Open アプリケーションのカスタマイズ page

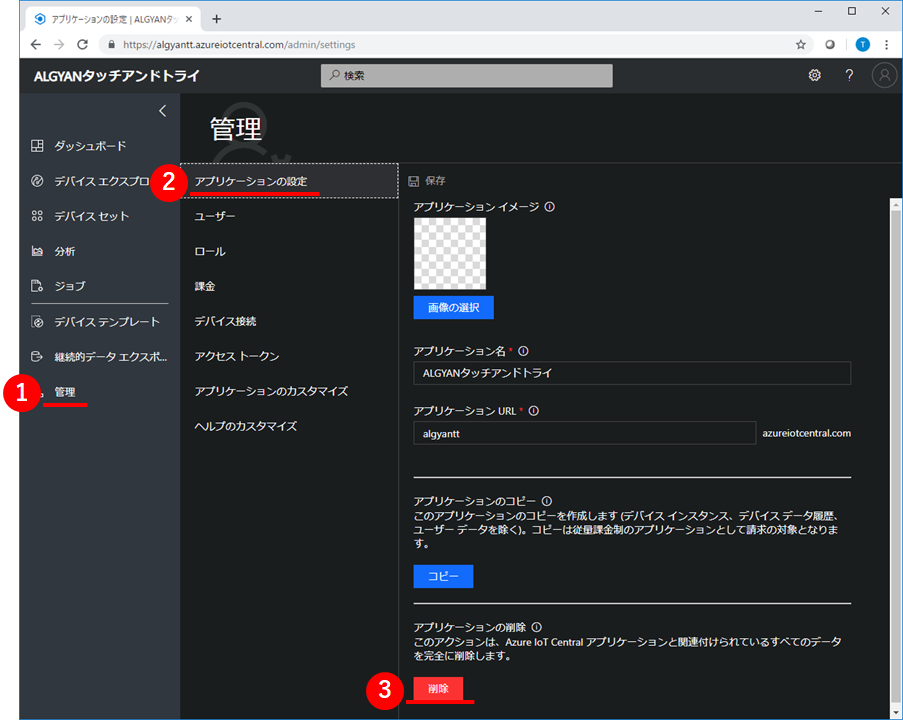click(x=271, y=391)
